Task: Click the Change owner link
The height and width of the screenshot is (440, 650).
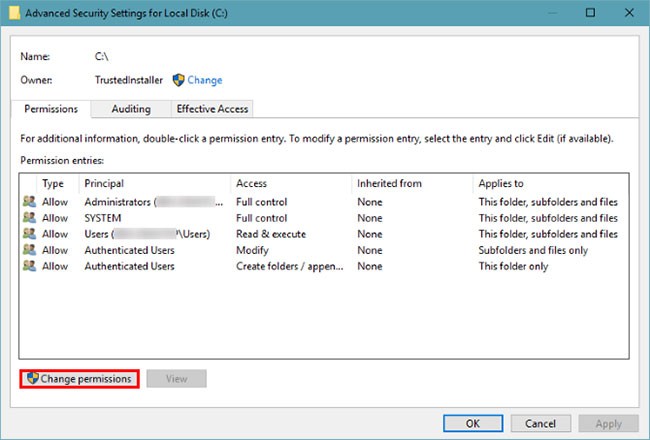Action: tap(205, 80)
